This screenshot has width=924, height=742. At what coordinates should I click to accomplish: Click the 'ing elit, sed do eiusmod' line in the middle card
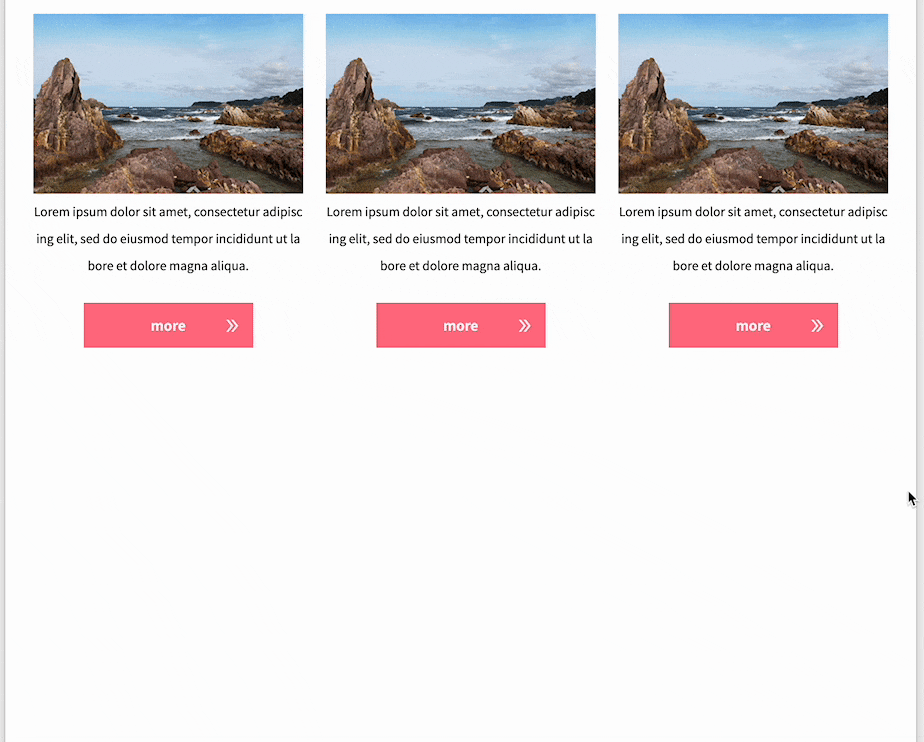(461, 239)
